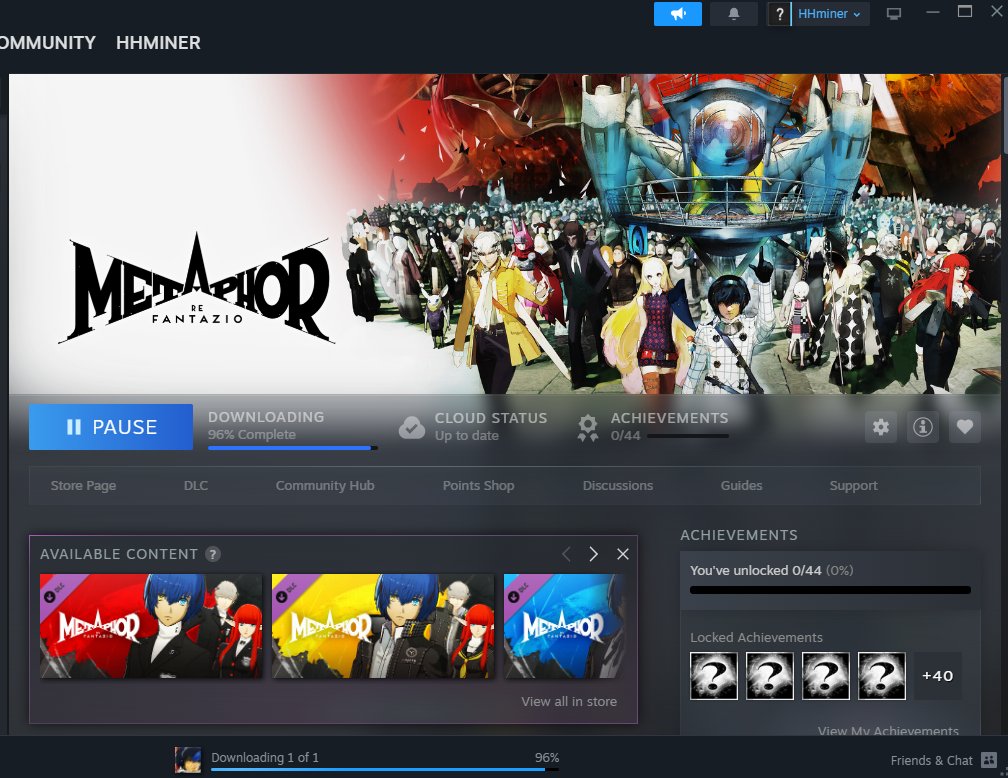This screenshot has height=778, width=1008.
Task: Open the notifications bell
Action: pos(734,14)
